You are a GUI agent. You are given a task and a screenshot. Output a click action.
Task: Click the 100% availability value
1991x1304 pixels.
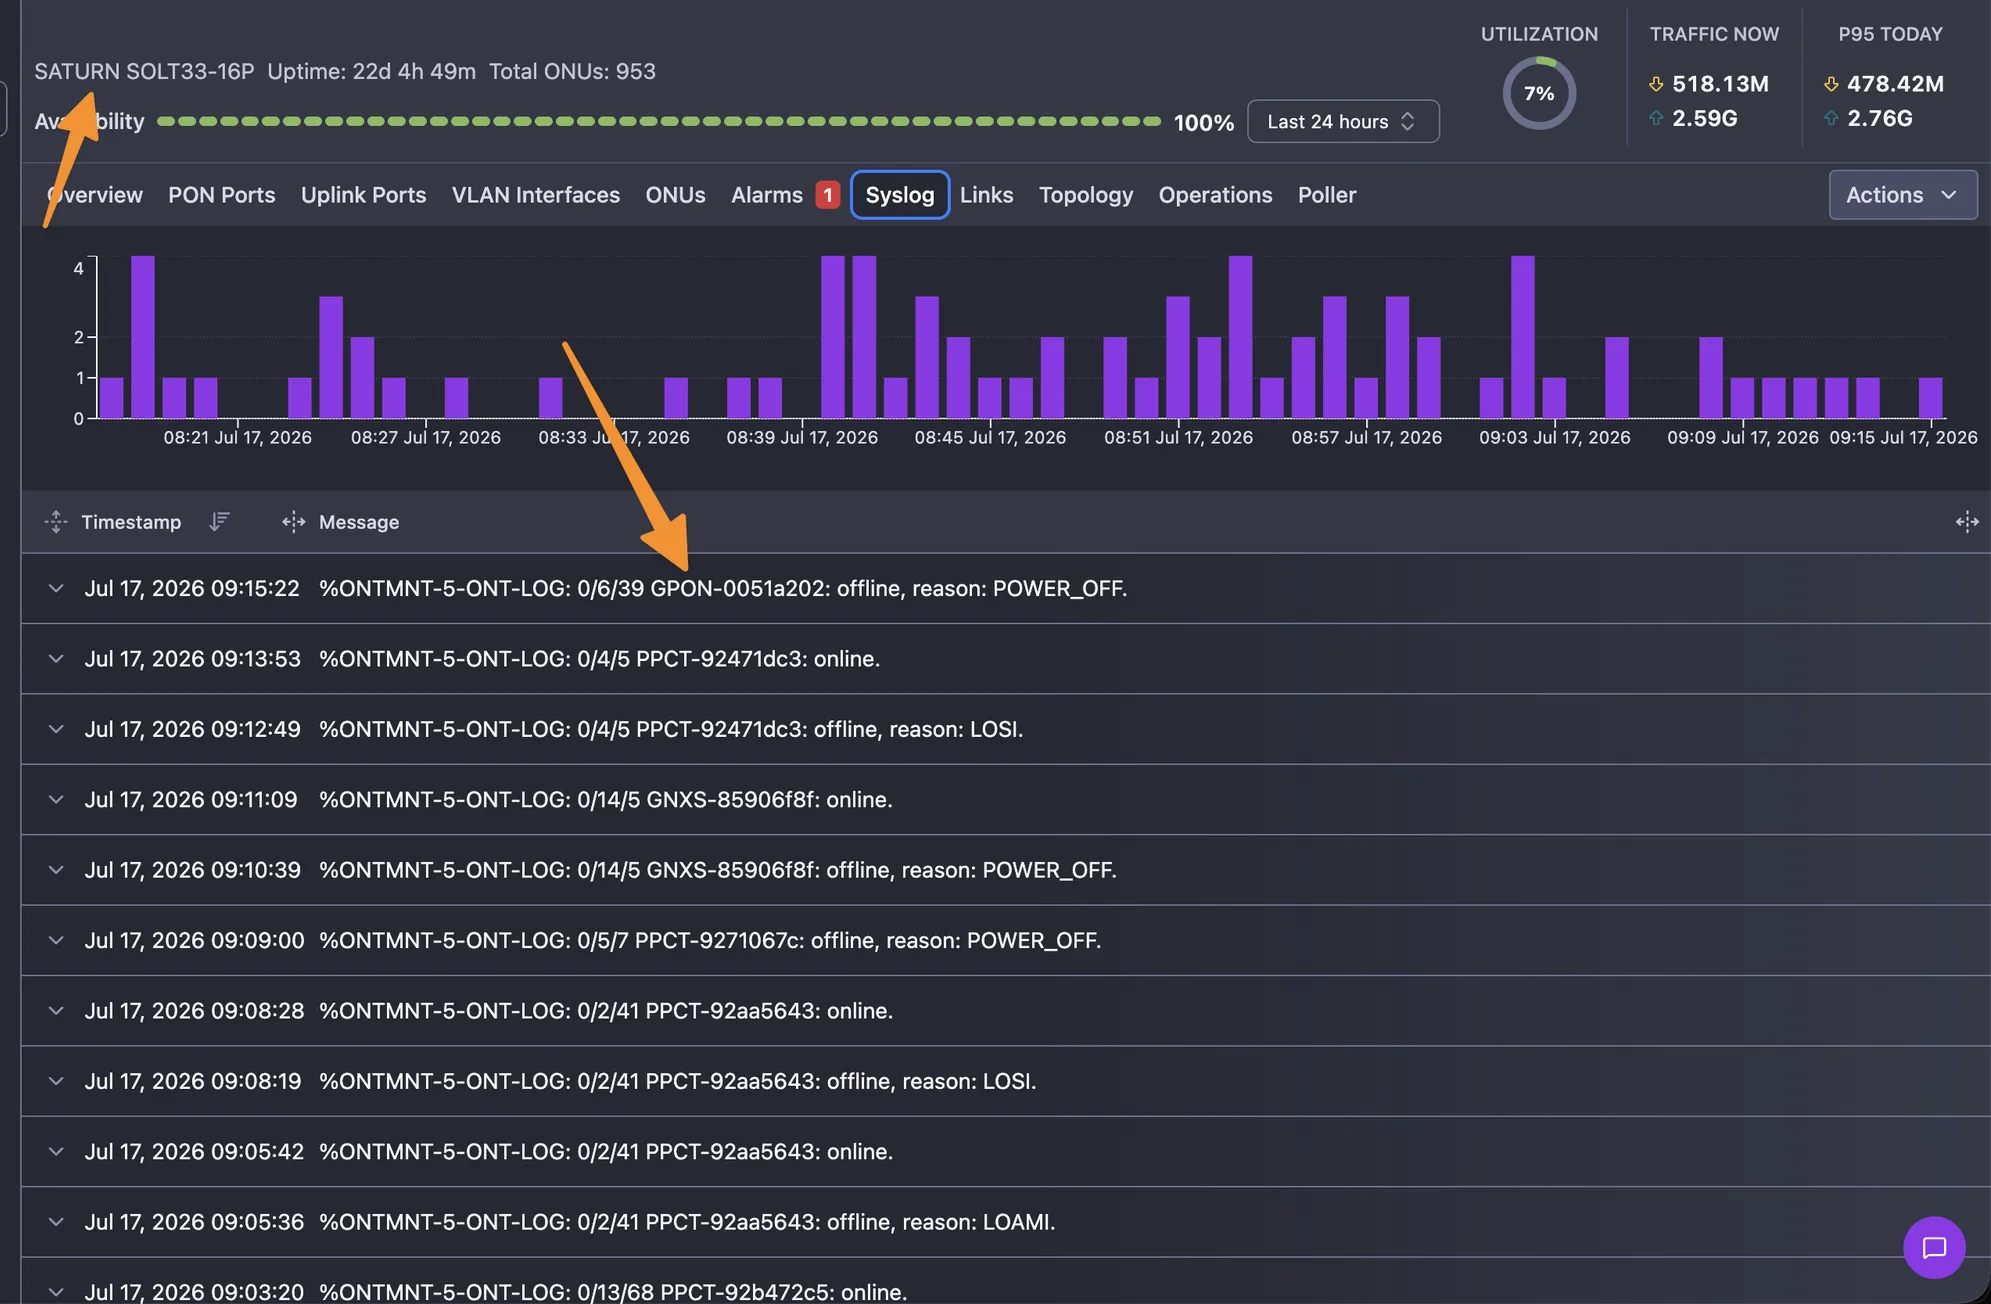click(x=1203, y=122)
